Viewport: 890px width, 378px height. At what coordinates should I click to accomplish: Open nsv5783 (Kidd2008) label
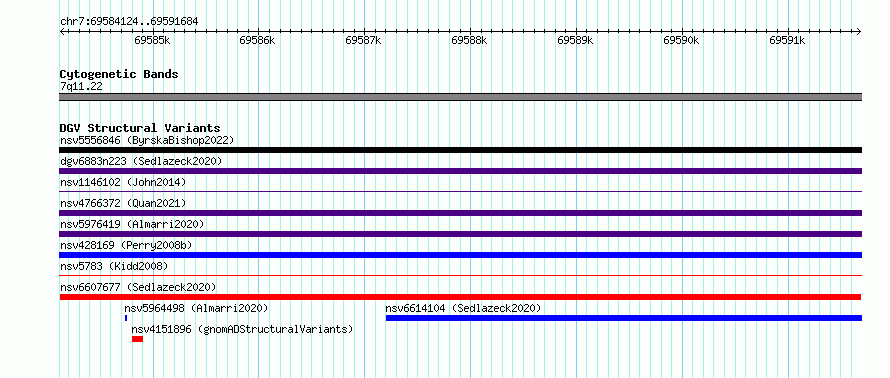pos(114,266)
